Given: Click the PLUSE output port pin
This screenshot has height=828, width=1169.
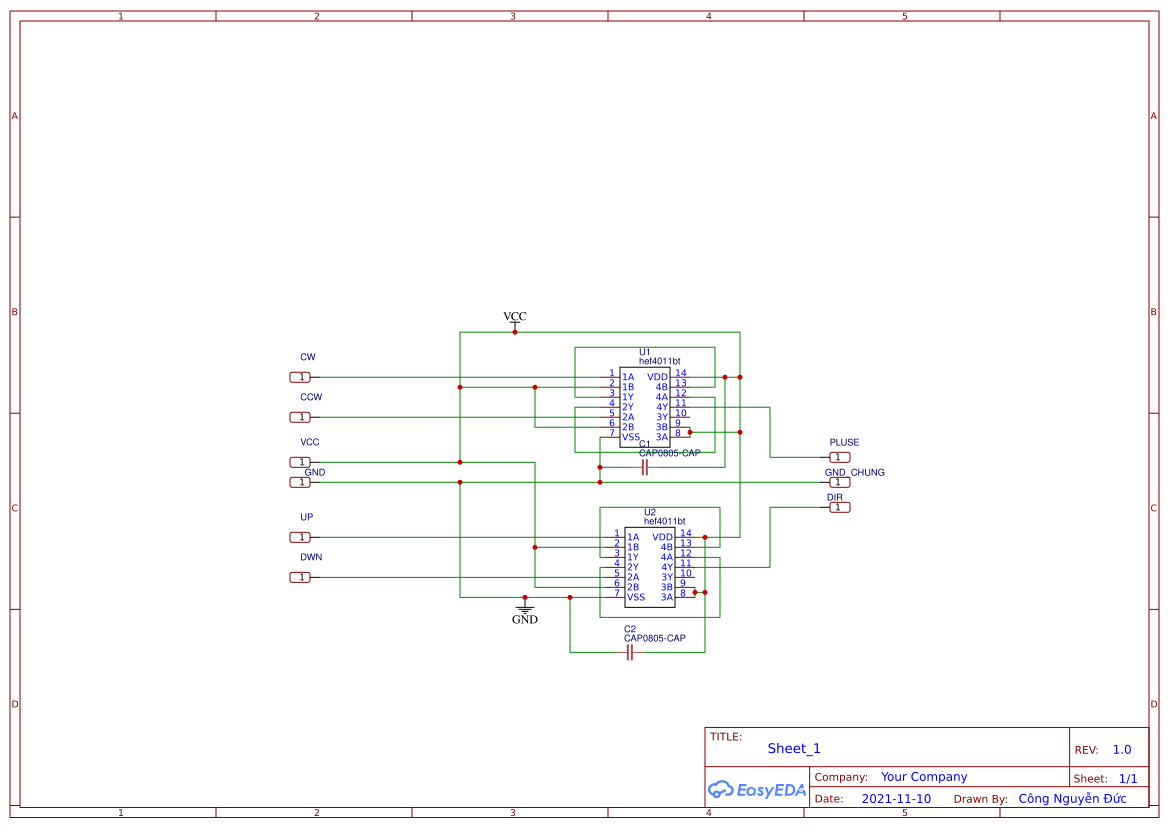Looking at the screenshot, I should click(x=838, y=456).
